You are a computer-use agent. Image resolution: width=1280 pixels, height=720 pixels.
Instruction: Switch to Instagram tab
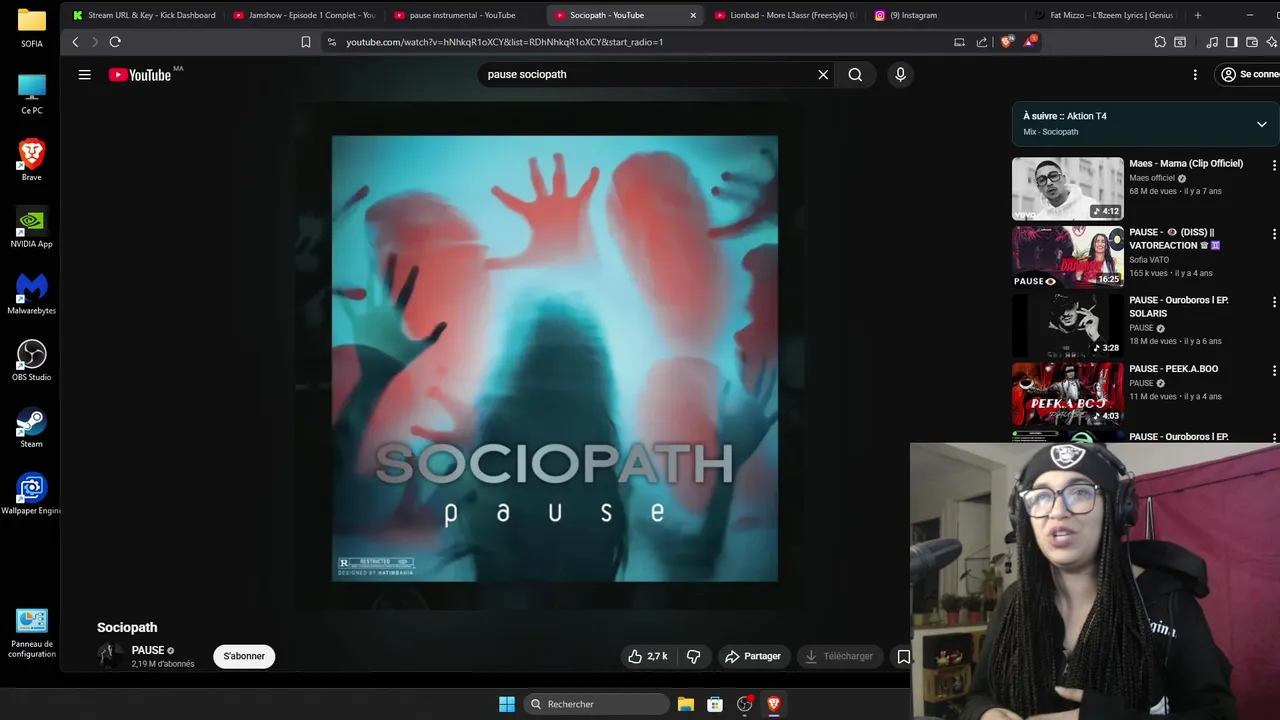pos(946,15)
